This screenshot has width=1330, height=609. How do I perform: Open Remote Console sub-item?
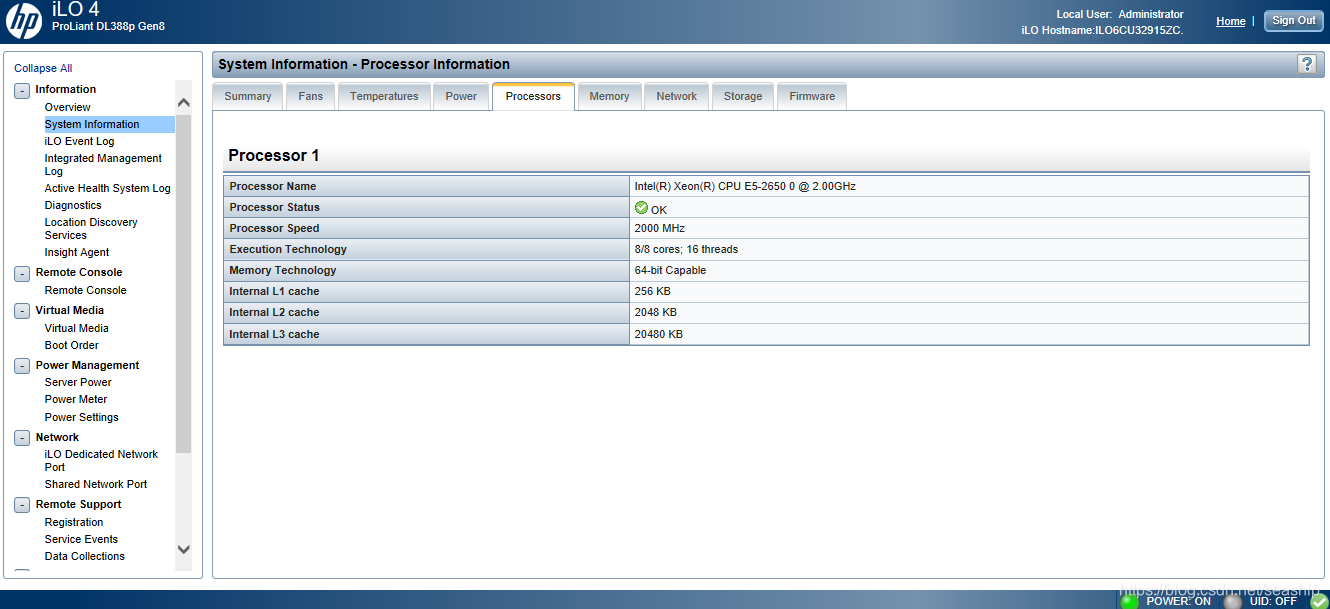point(85,290)
